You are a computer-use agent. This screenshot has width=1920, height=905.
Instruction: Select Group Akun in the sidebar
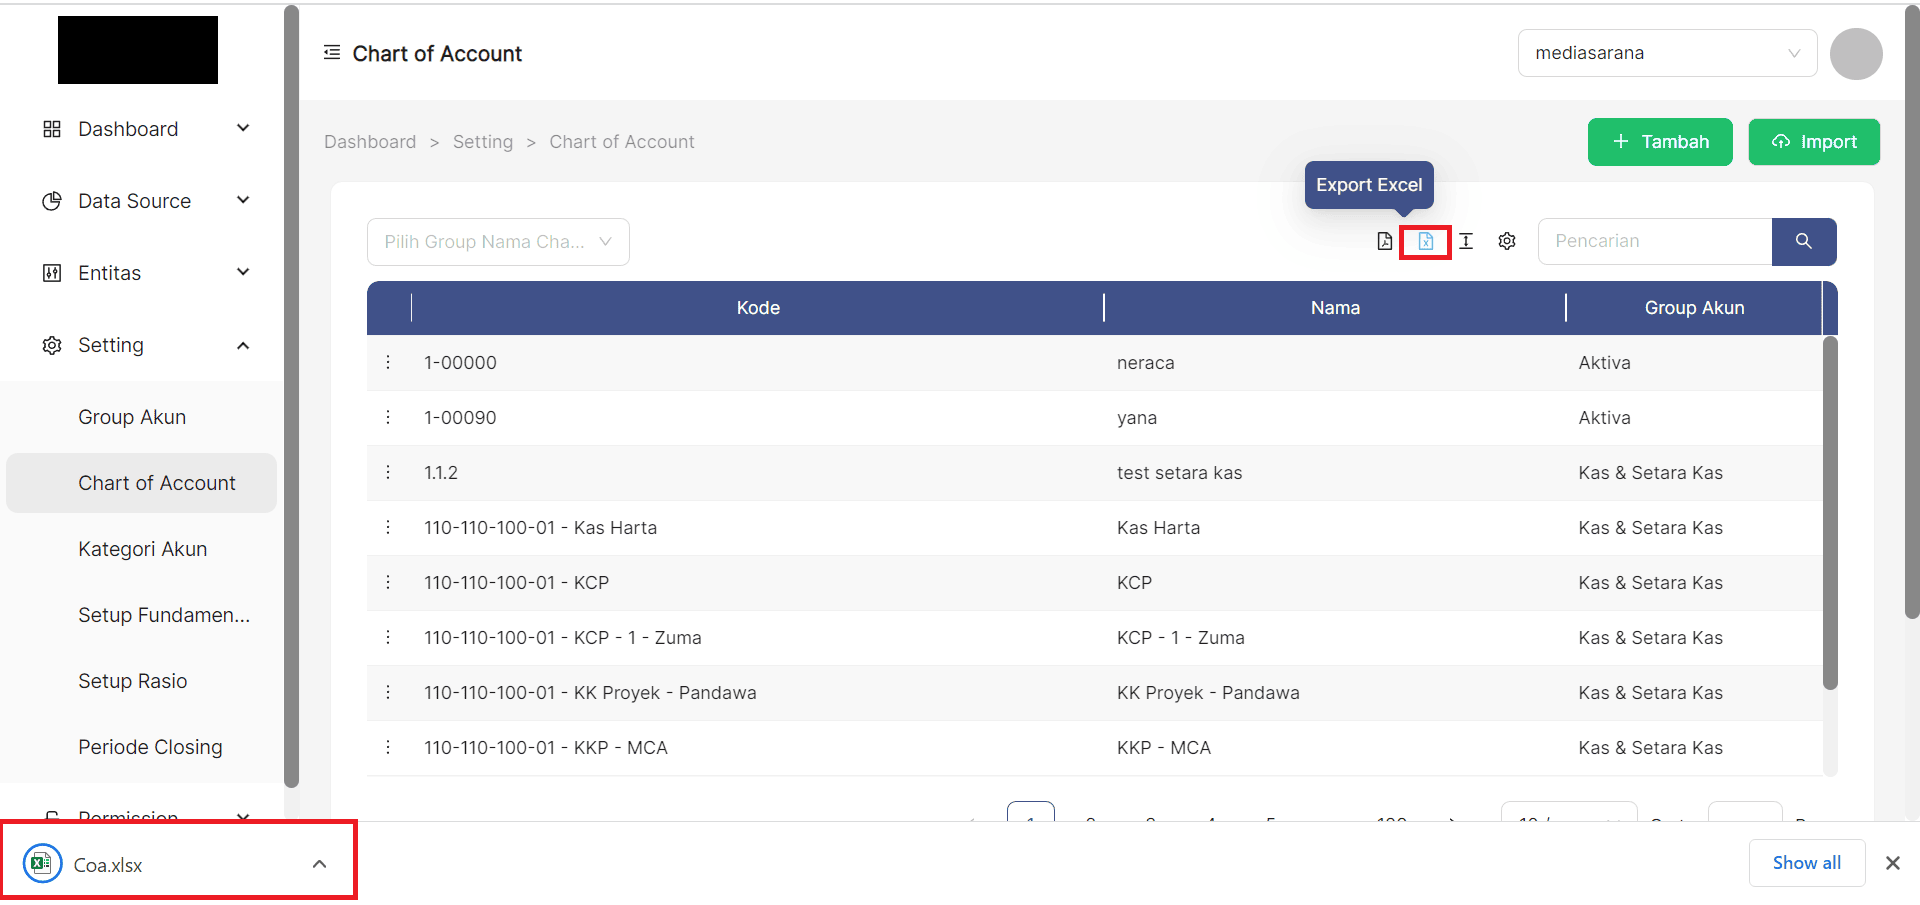coord(131,416)
